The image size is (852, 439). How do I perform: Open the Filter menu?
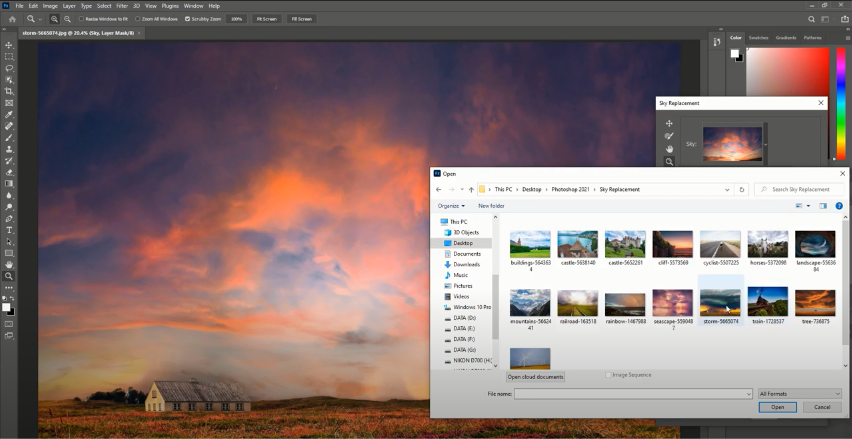[121, 6]
